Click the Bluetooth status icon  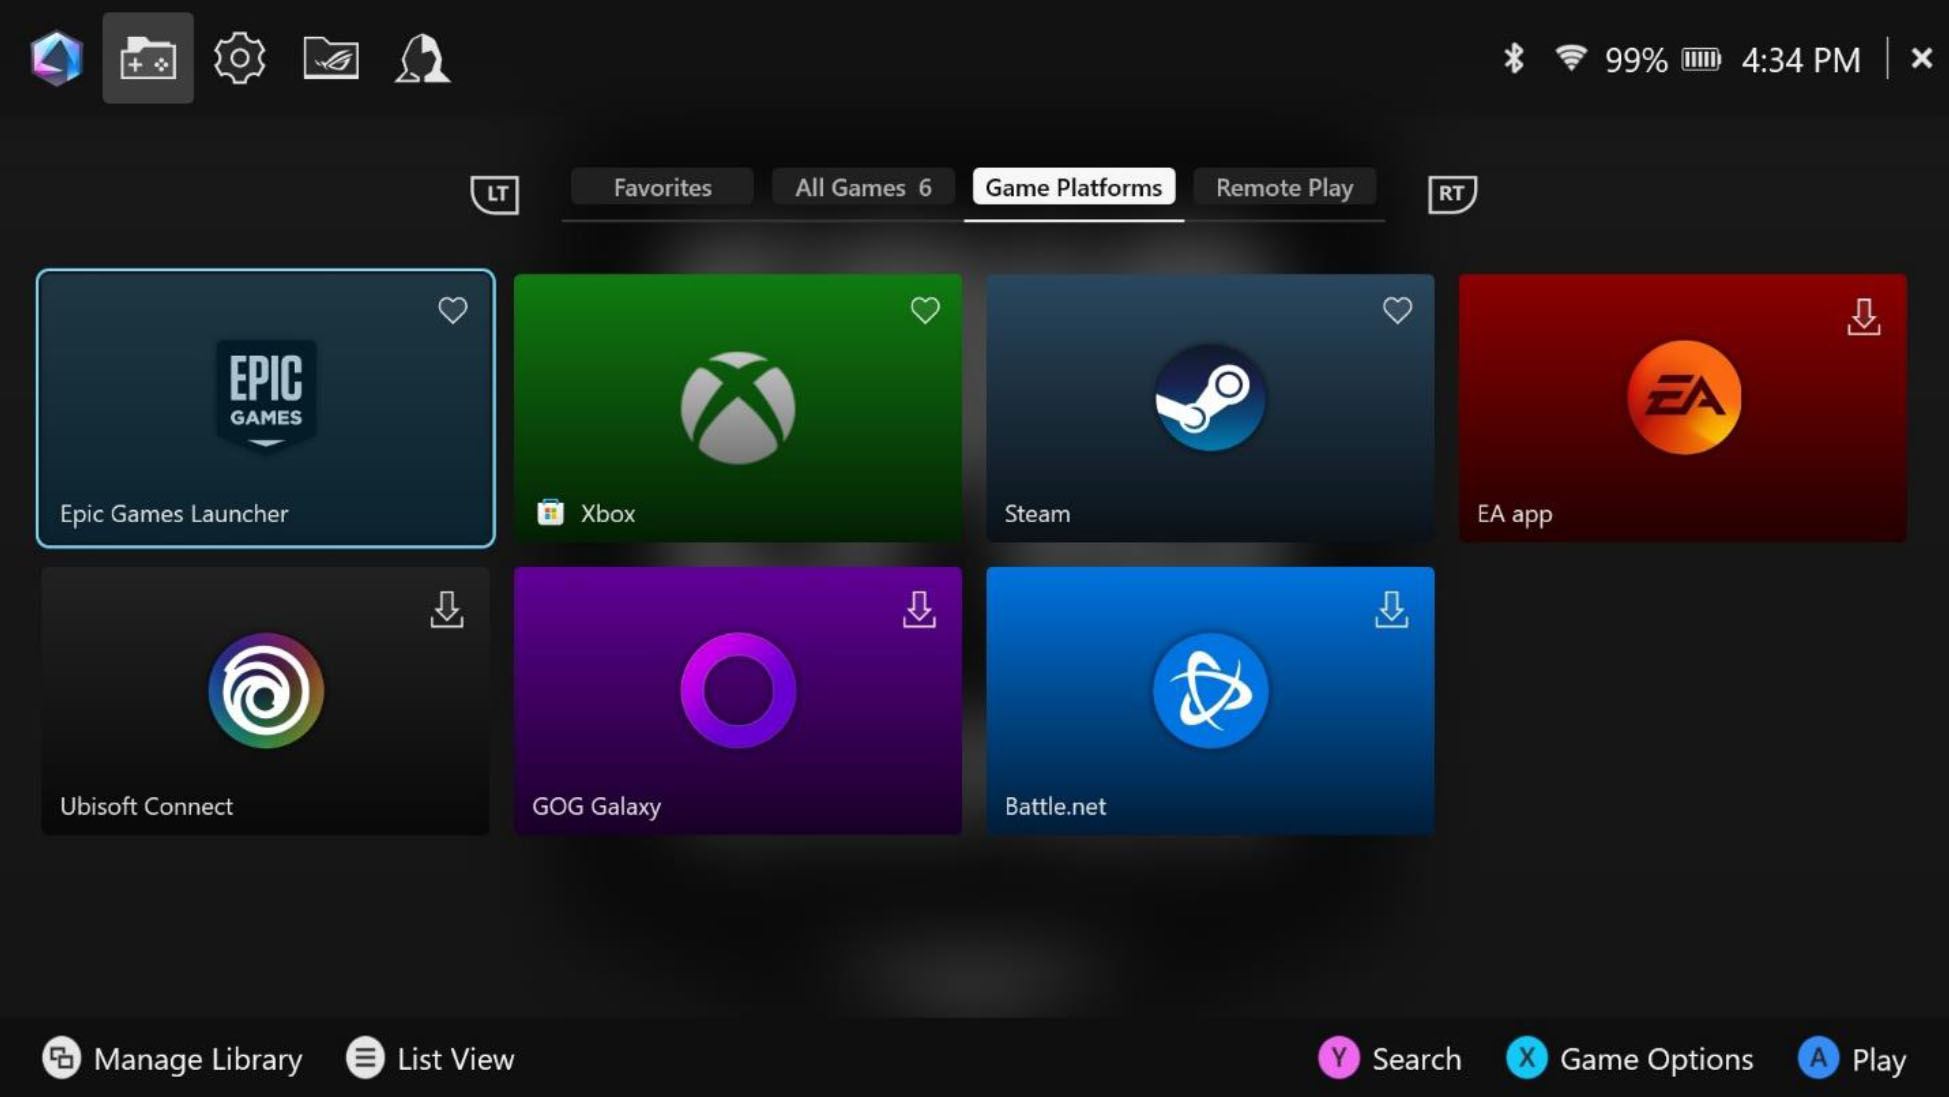tap(1513, 59)
